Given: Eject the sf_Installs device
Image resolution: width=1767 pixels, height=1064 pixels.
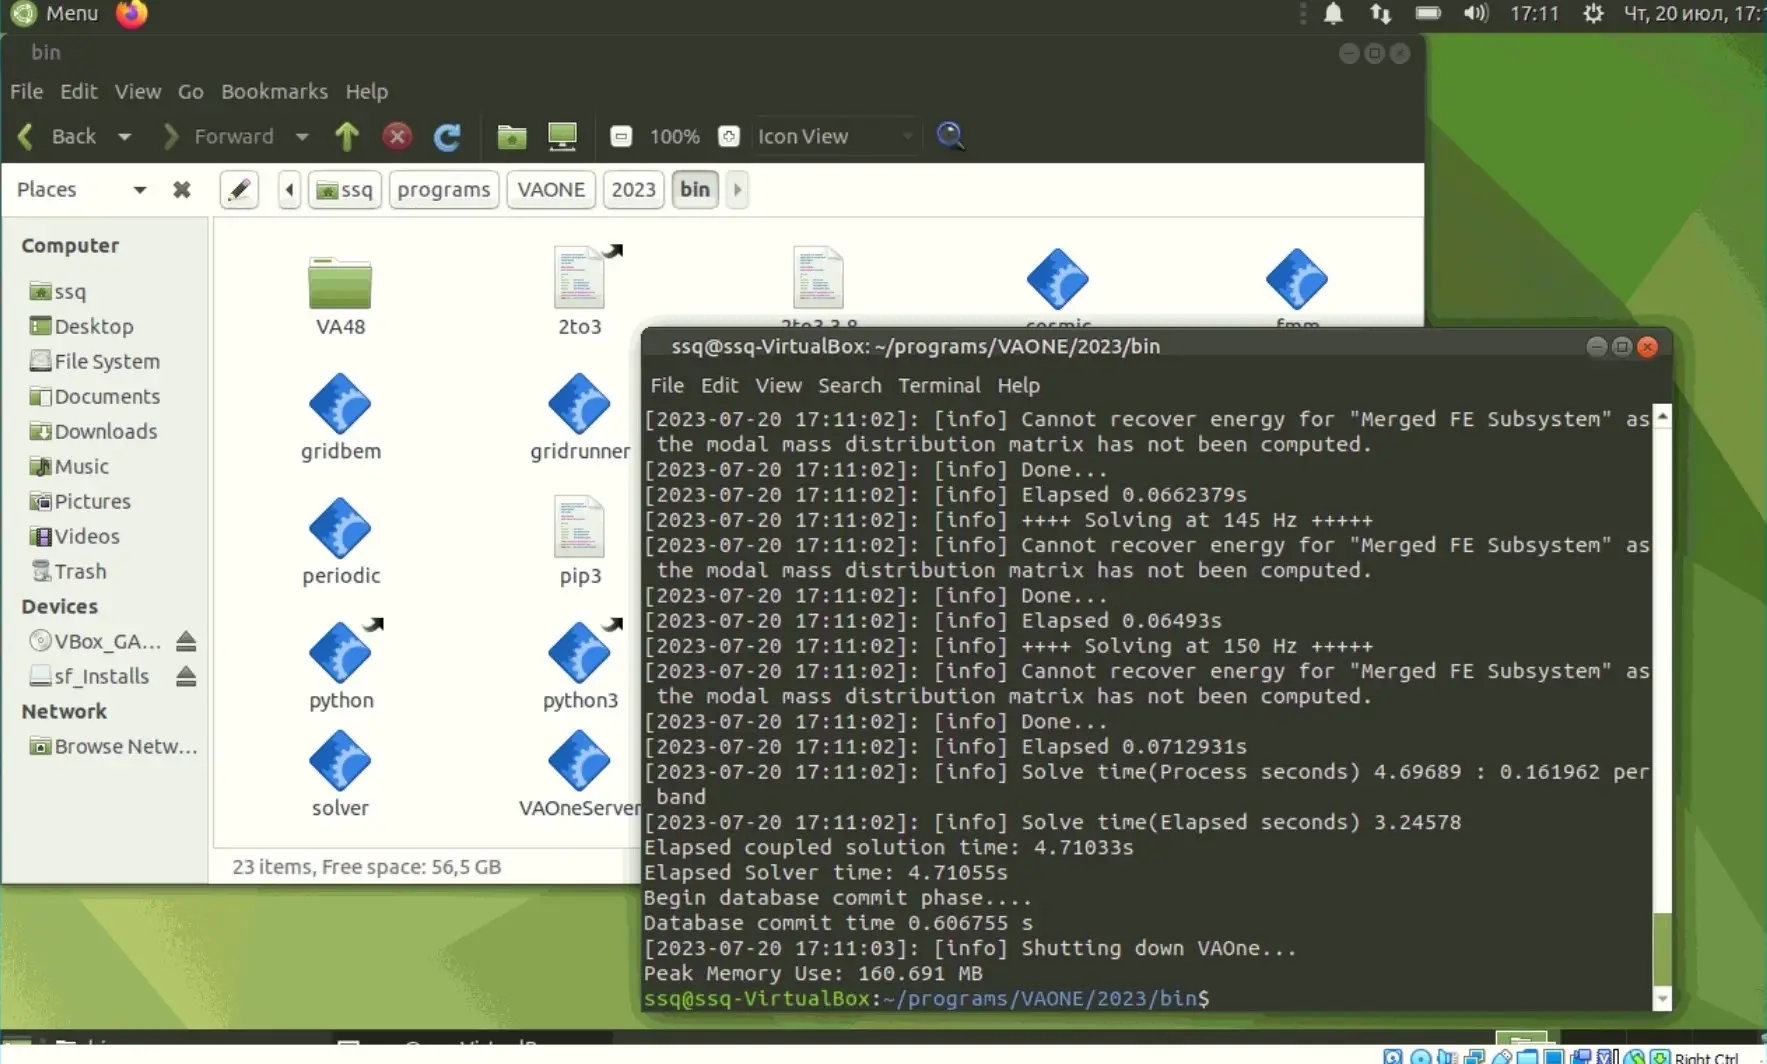Looking at the screenshot, I should pos(186,677).
